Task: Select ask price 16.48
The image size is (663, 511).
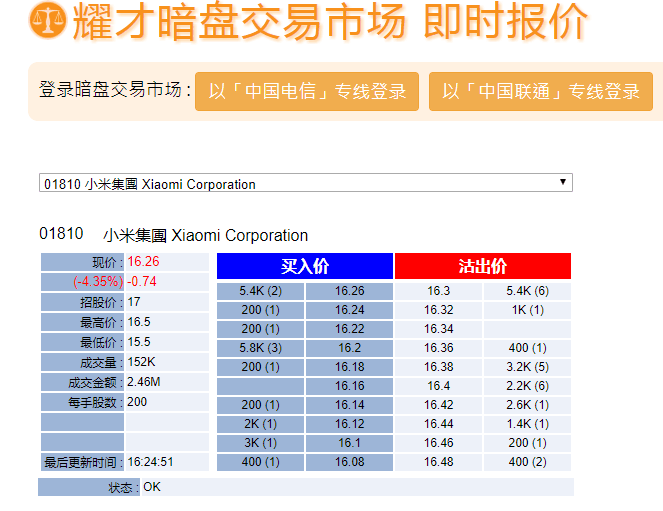Action: coord(438,462)
